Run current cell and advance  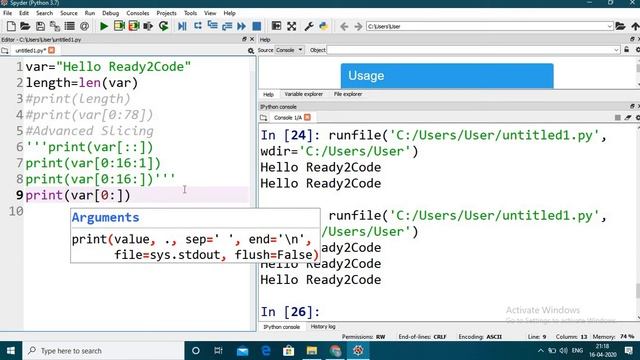coord(134,26)
